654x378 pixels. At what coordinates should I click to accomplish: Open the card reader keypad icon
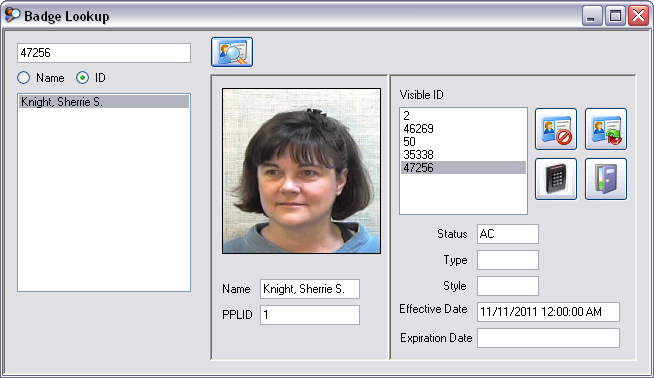556,179
